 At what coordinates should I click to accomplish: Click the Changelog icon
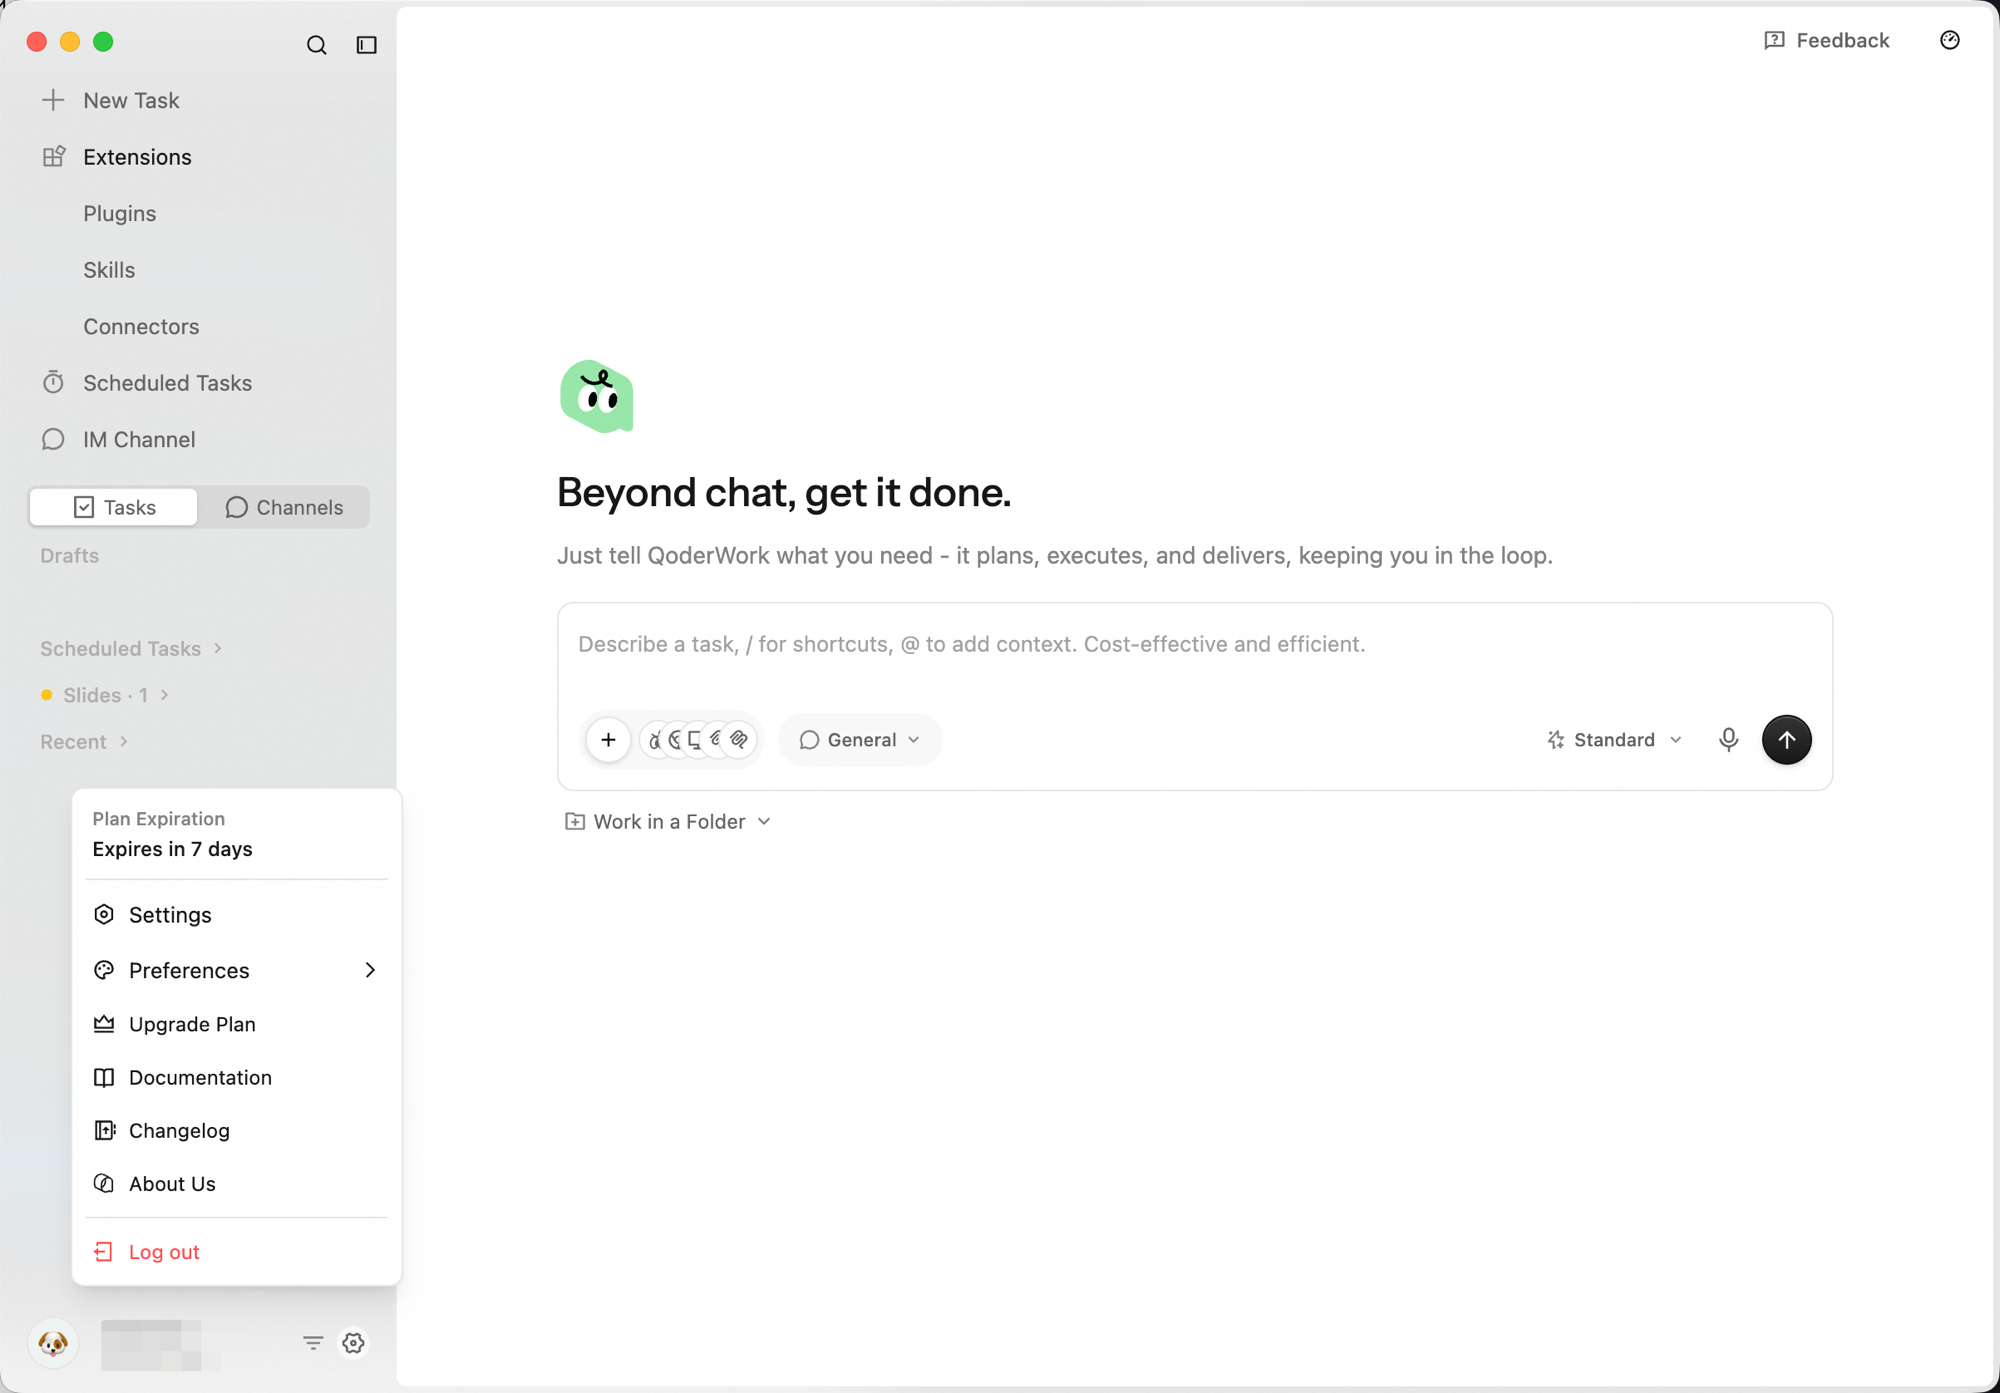104,1130
